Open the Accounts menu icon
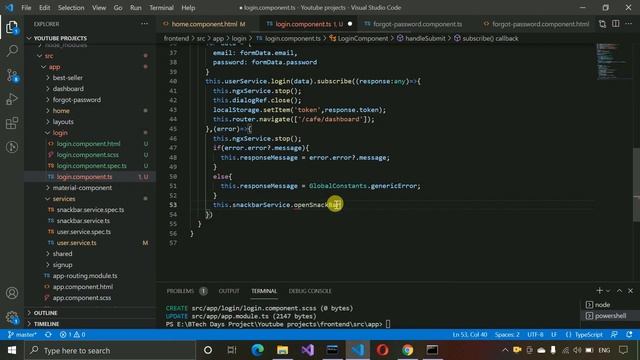640x360 pixels. [x=12, y=293]
